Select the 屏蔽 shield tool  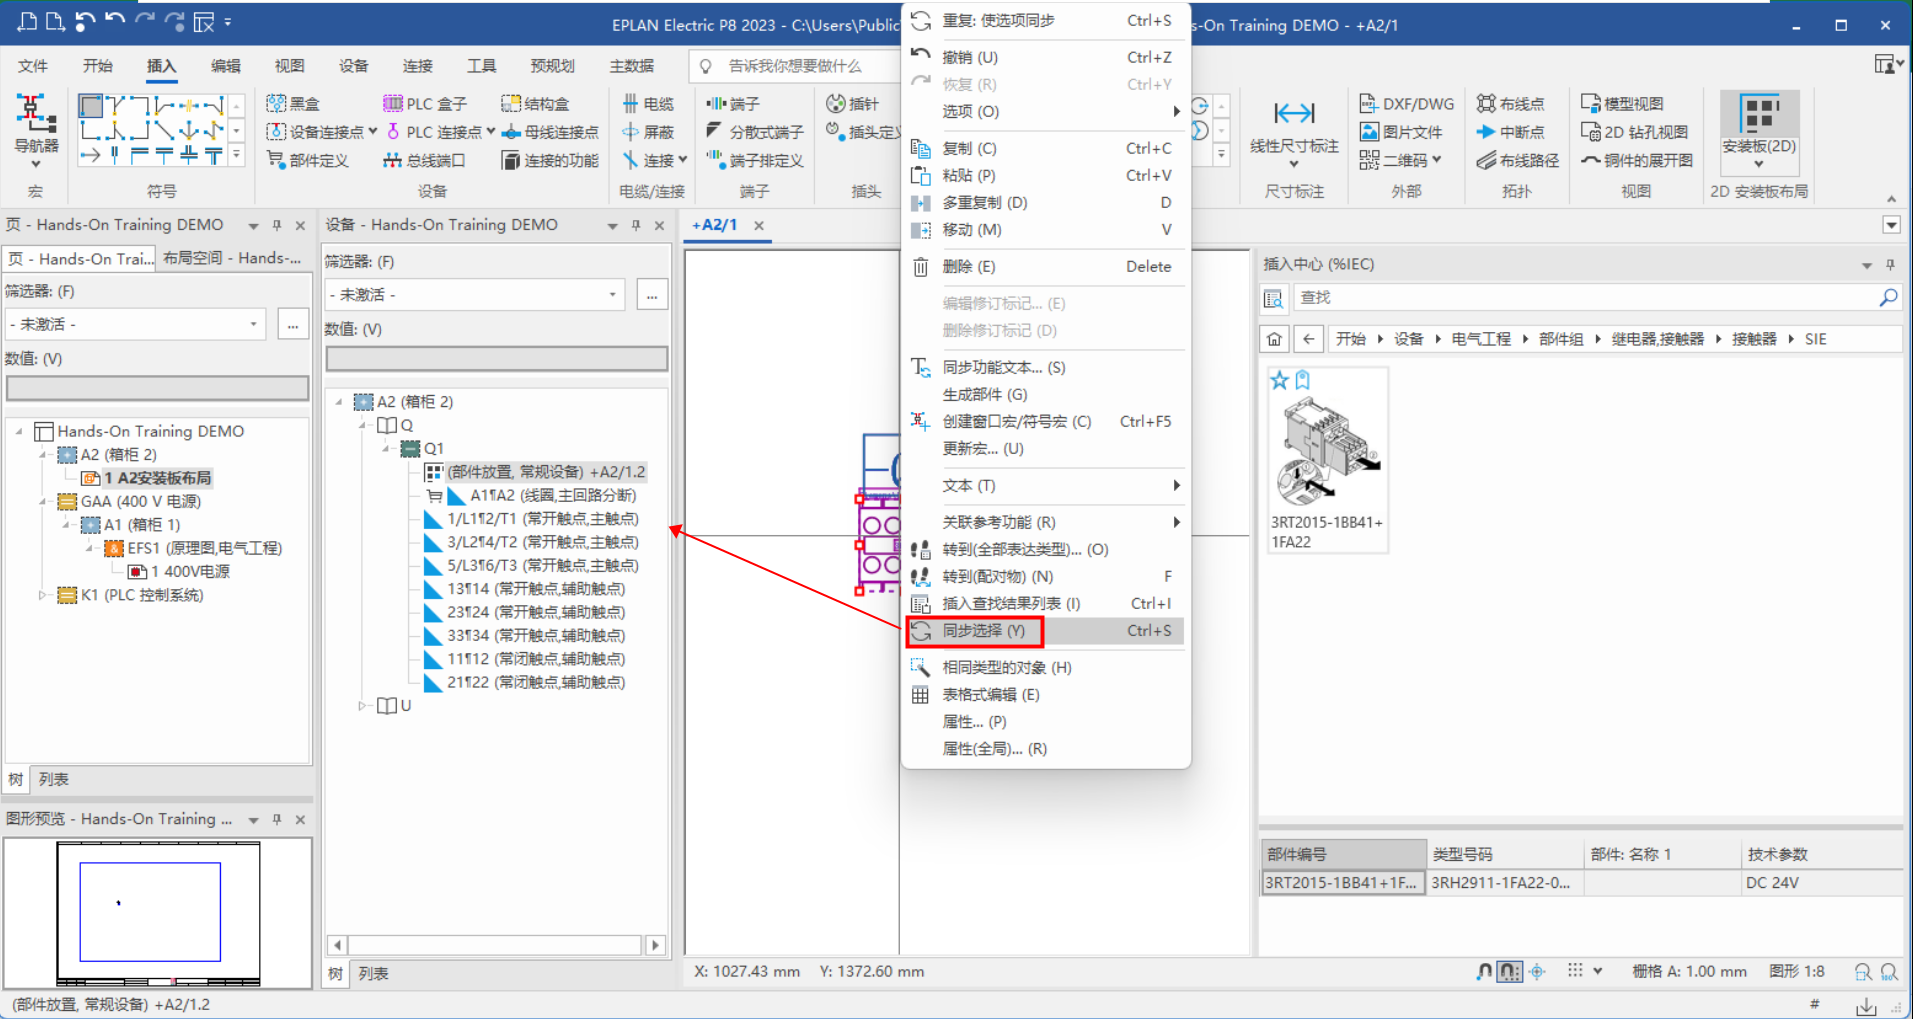pos(648,132)
